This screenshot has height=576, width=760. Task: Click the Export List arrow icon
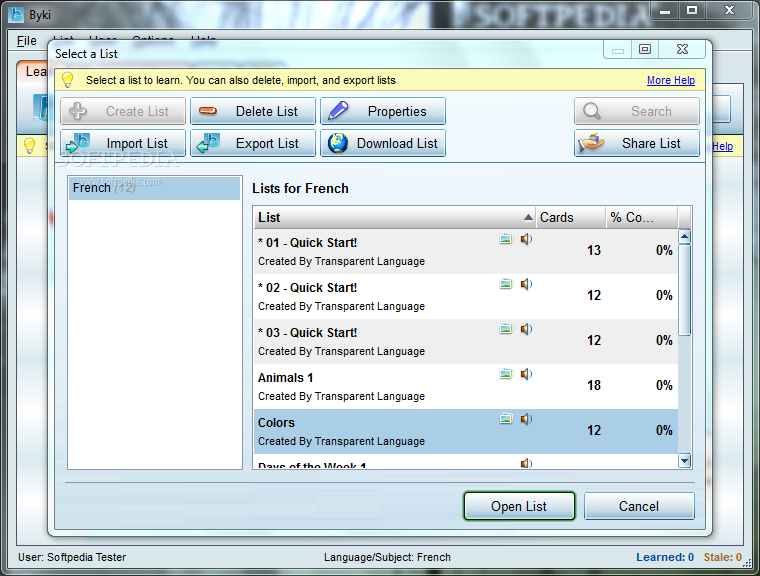208,143
